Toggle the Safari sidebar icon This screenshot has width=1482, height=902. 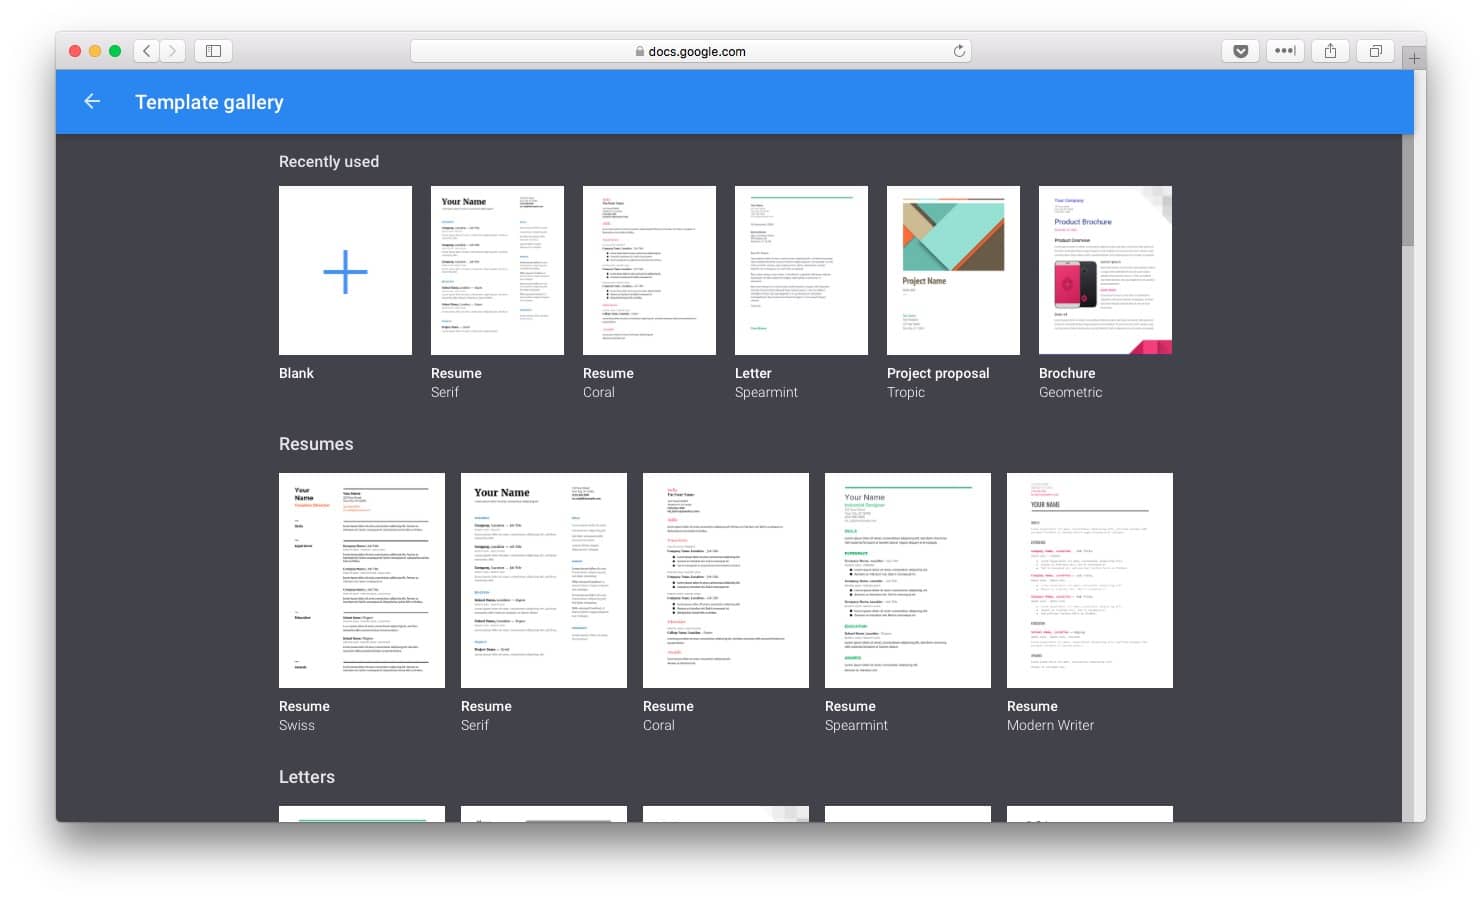tap(213, 51)
